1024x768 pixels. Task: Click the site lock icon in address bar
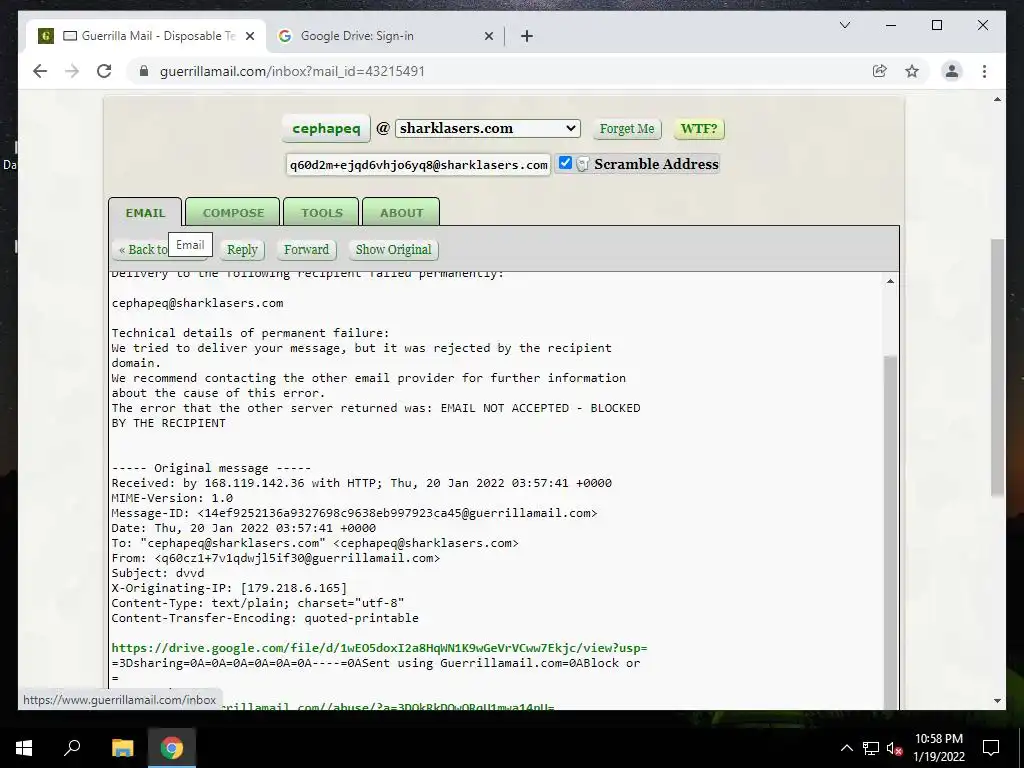(x=144, y=71)
